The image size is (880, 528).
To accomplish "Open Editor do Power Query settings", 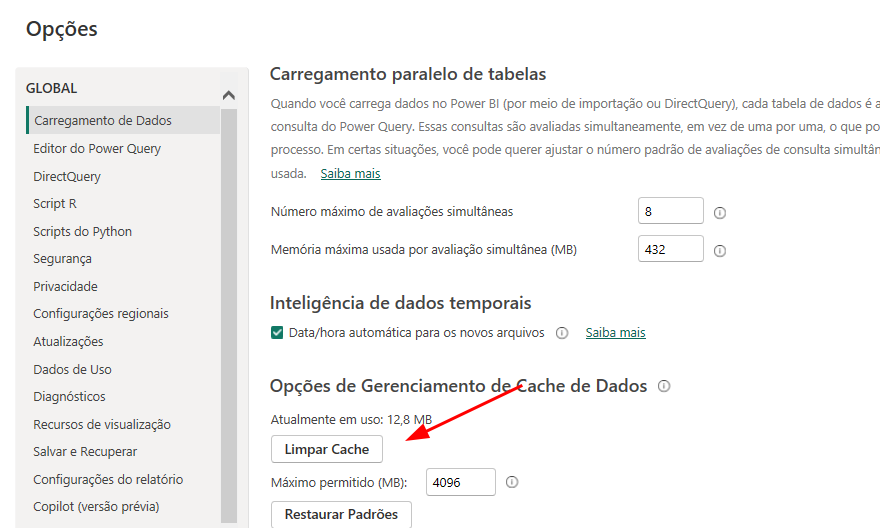I will pos(97,149).
